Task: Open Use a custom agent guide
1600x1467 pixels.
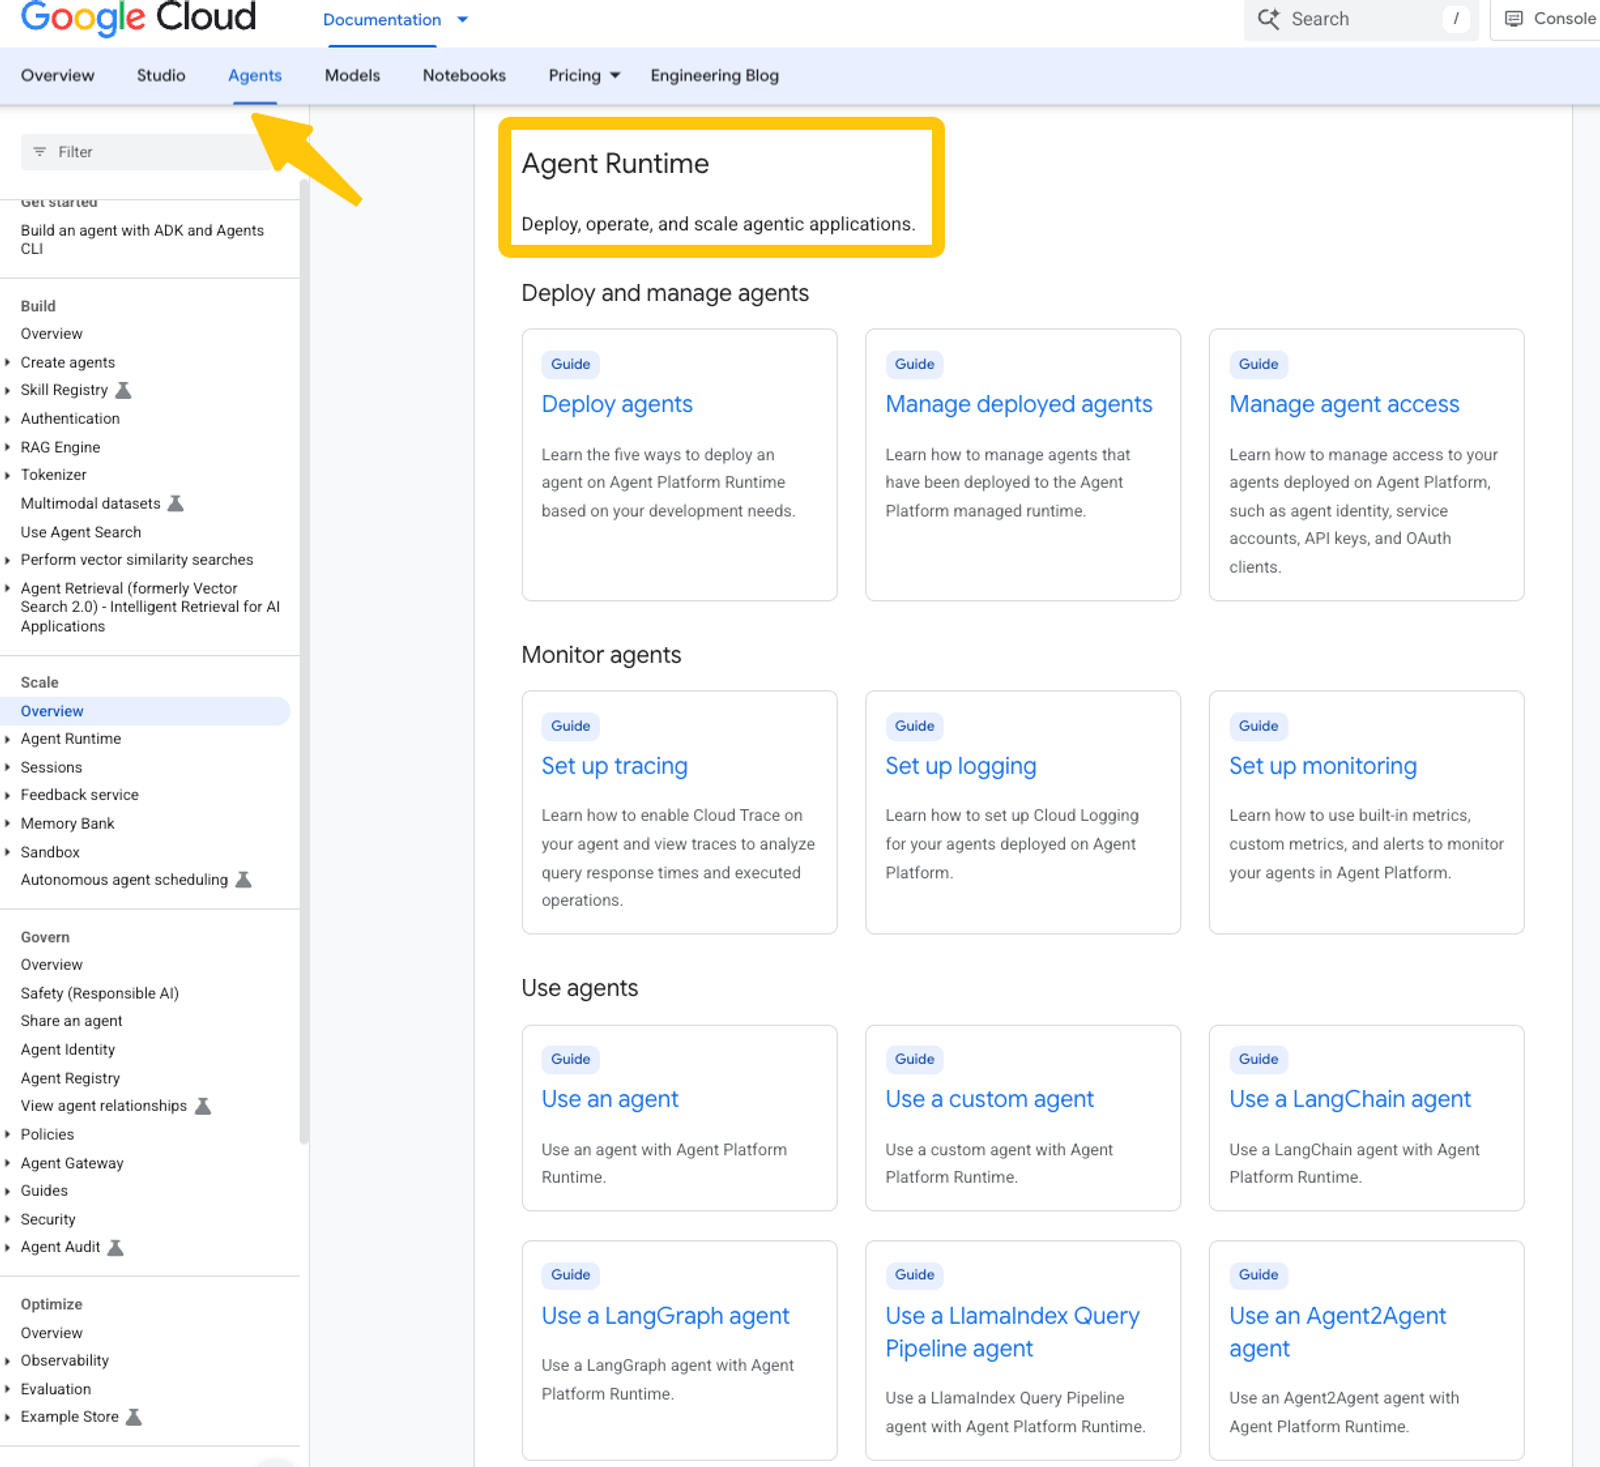Action: [989, 1099]
